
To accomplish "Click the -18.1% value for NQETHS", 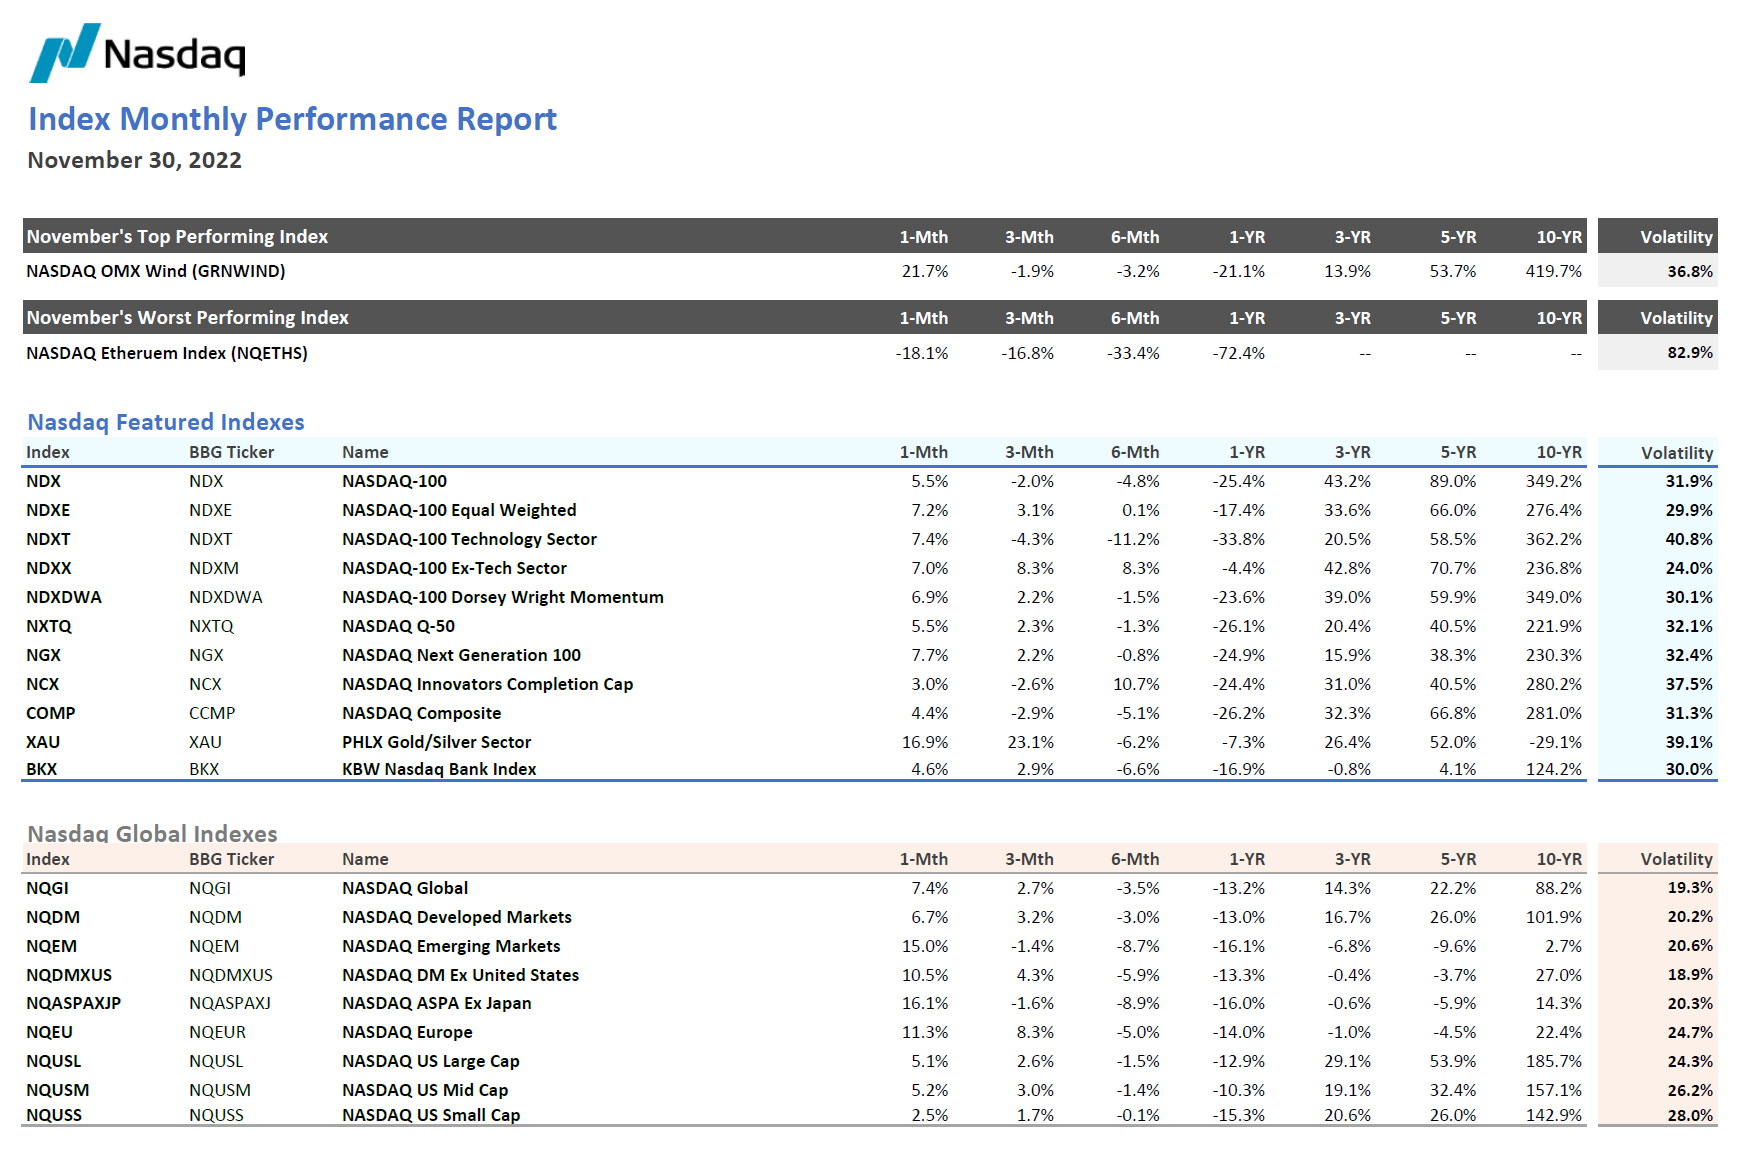I will point(921,353).
